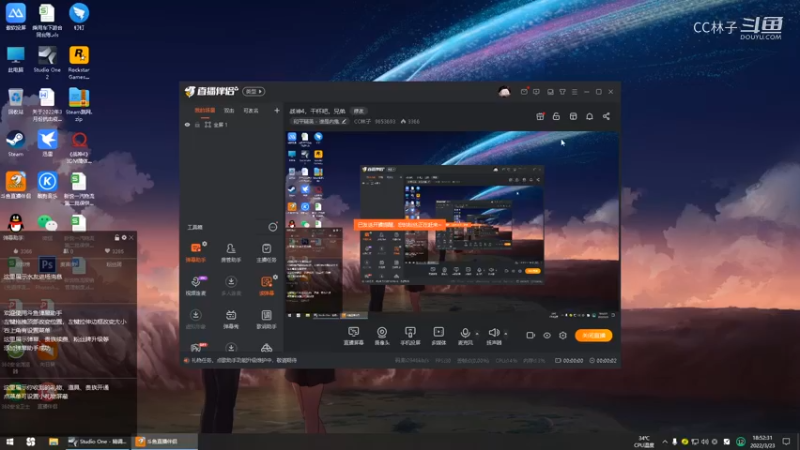
Task: Click the share icon in stream header
Action: (x=606, y=116)
